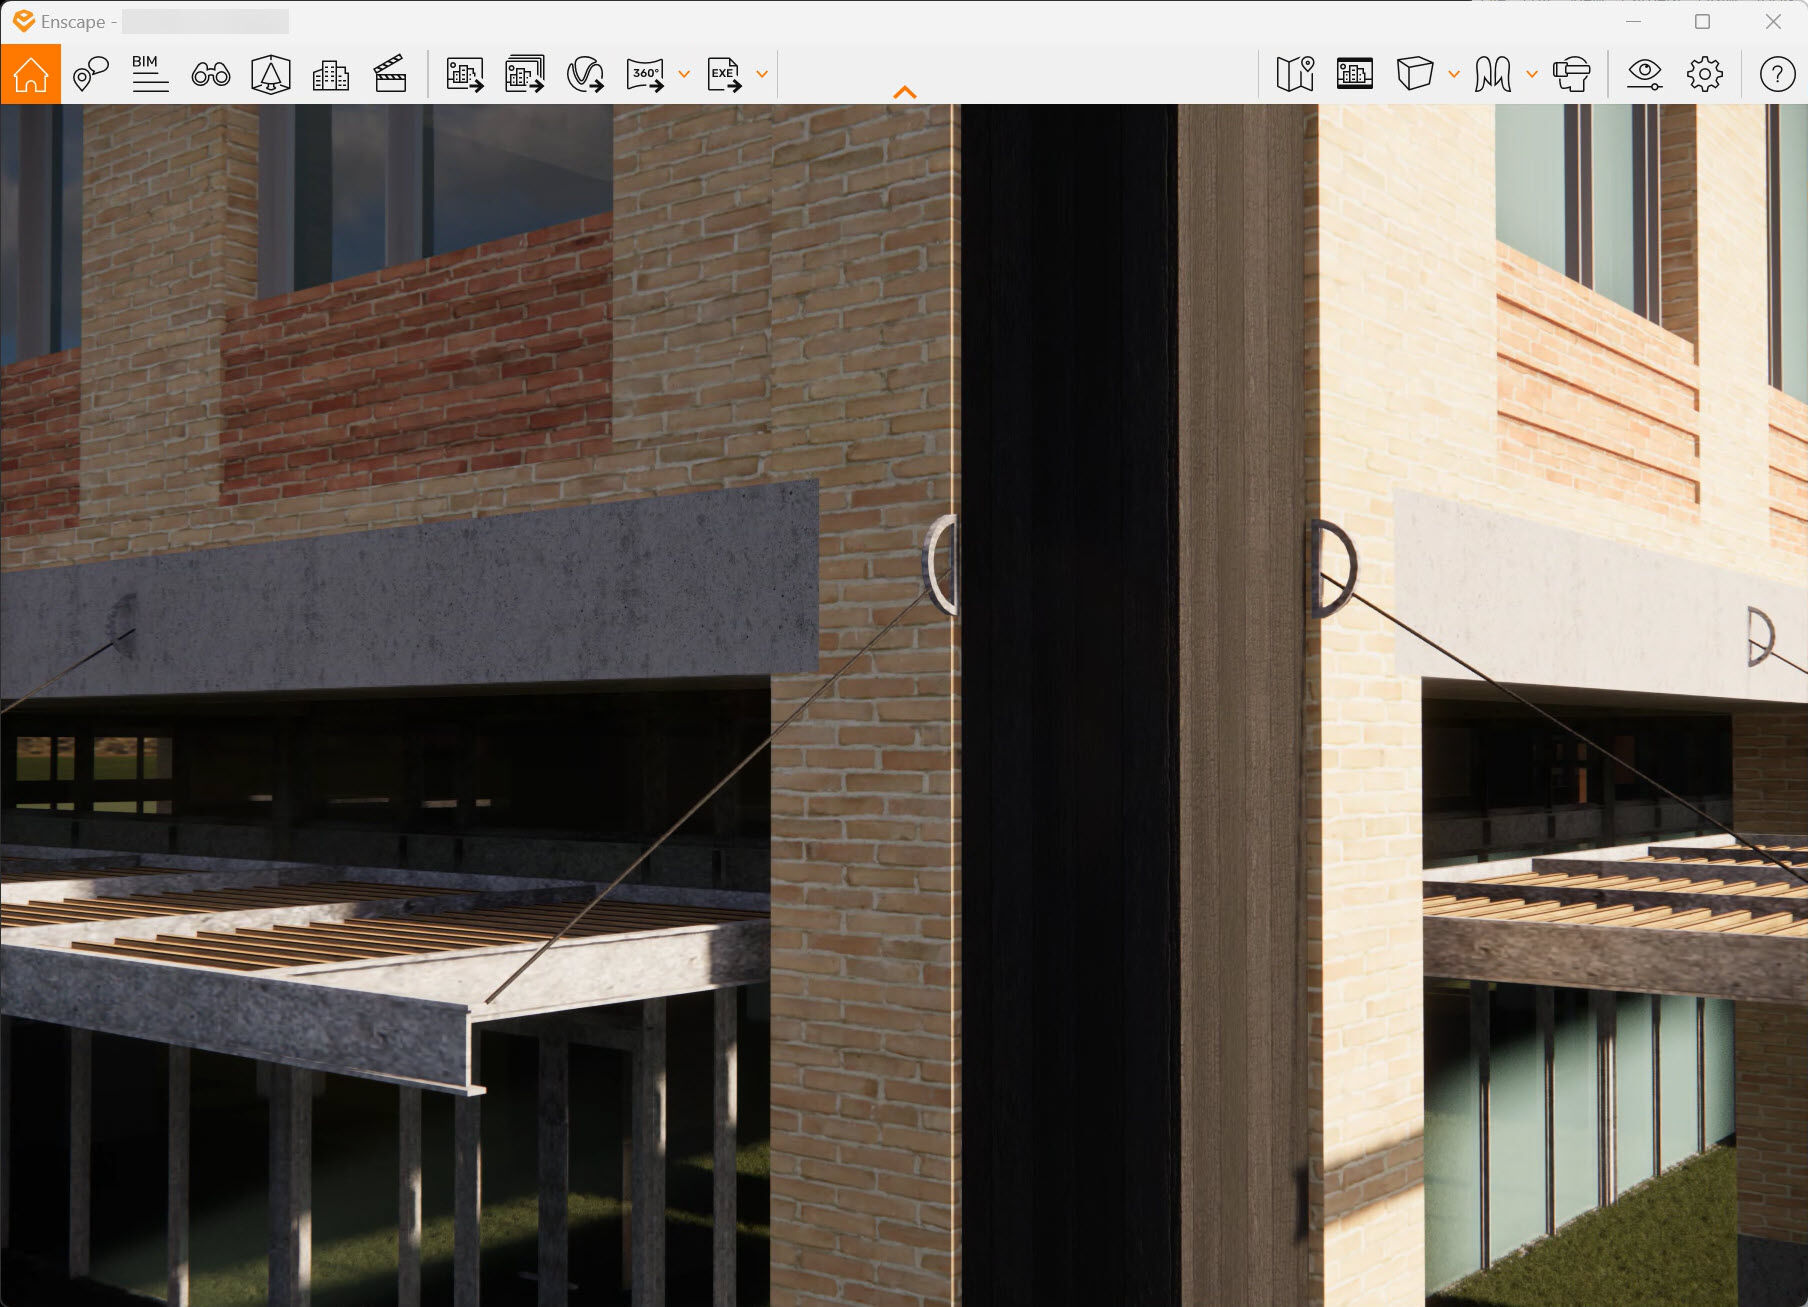The width and height of the screenshot is (1808, 1307).
Task: Export standalone EXE file
Action: (722, 73)
